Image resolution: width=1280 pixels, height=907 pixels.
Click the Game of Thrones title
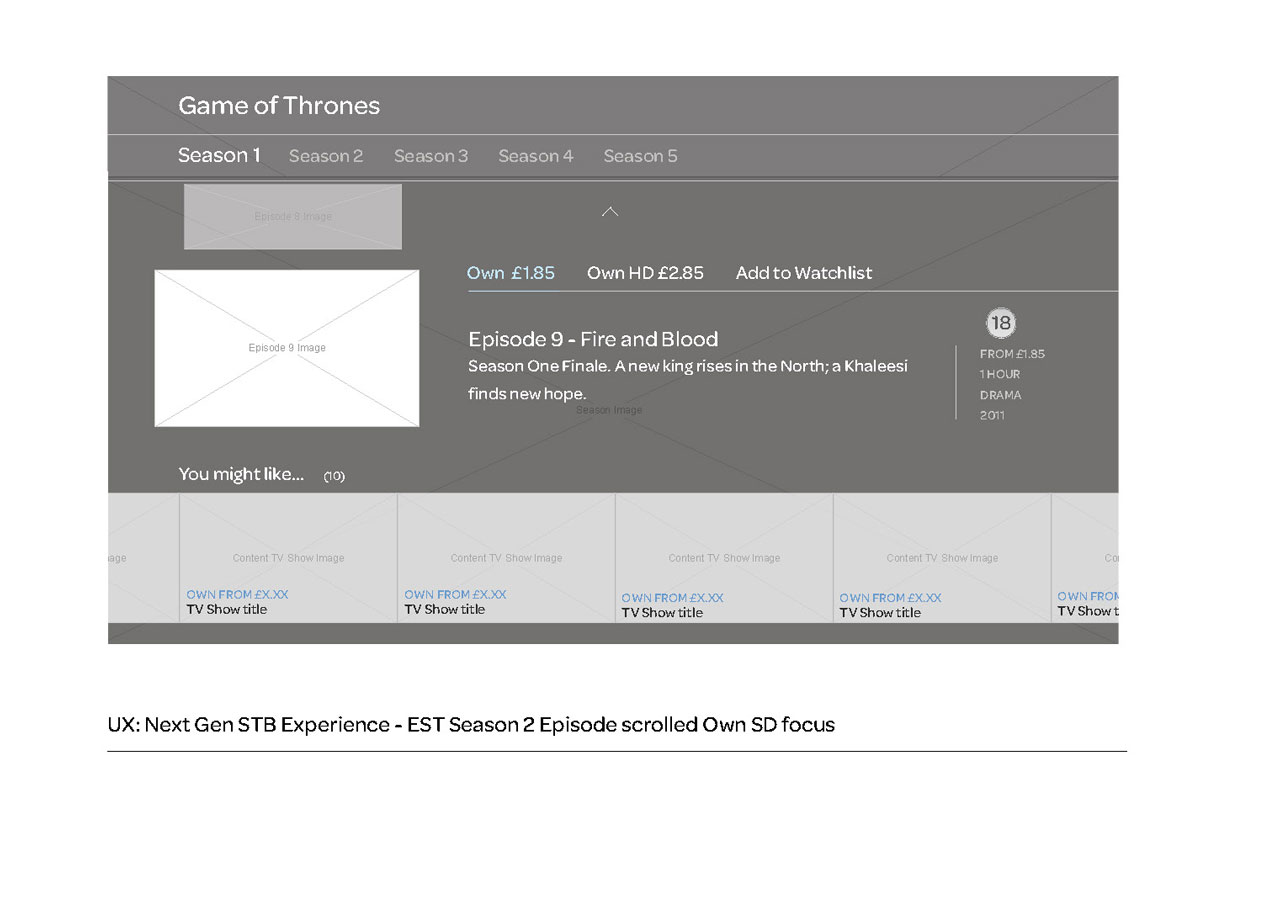(x=279, y=106)
